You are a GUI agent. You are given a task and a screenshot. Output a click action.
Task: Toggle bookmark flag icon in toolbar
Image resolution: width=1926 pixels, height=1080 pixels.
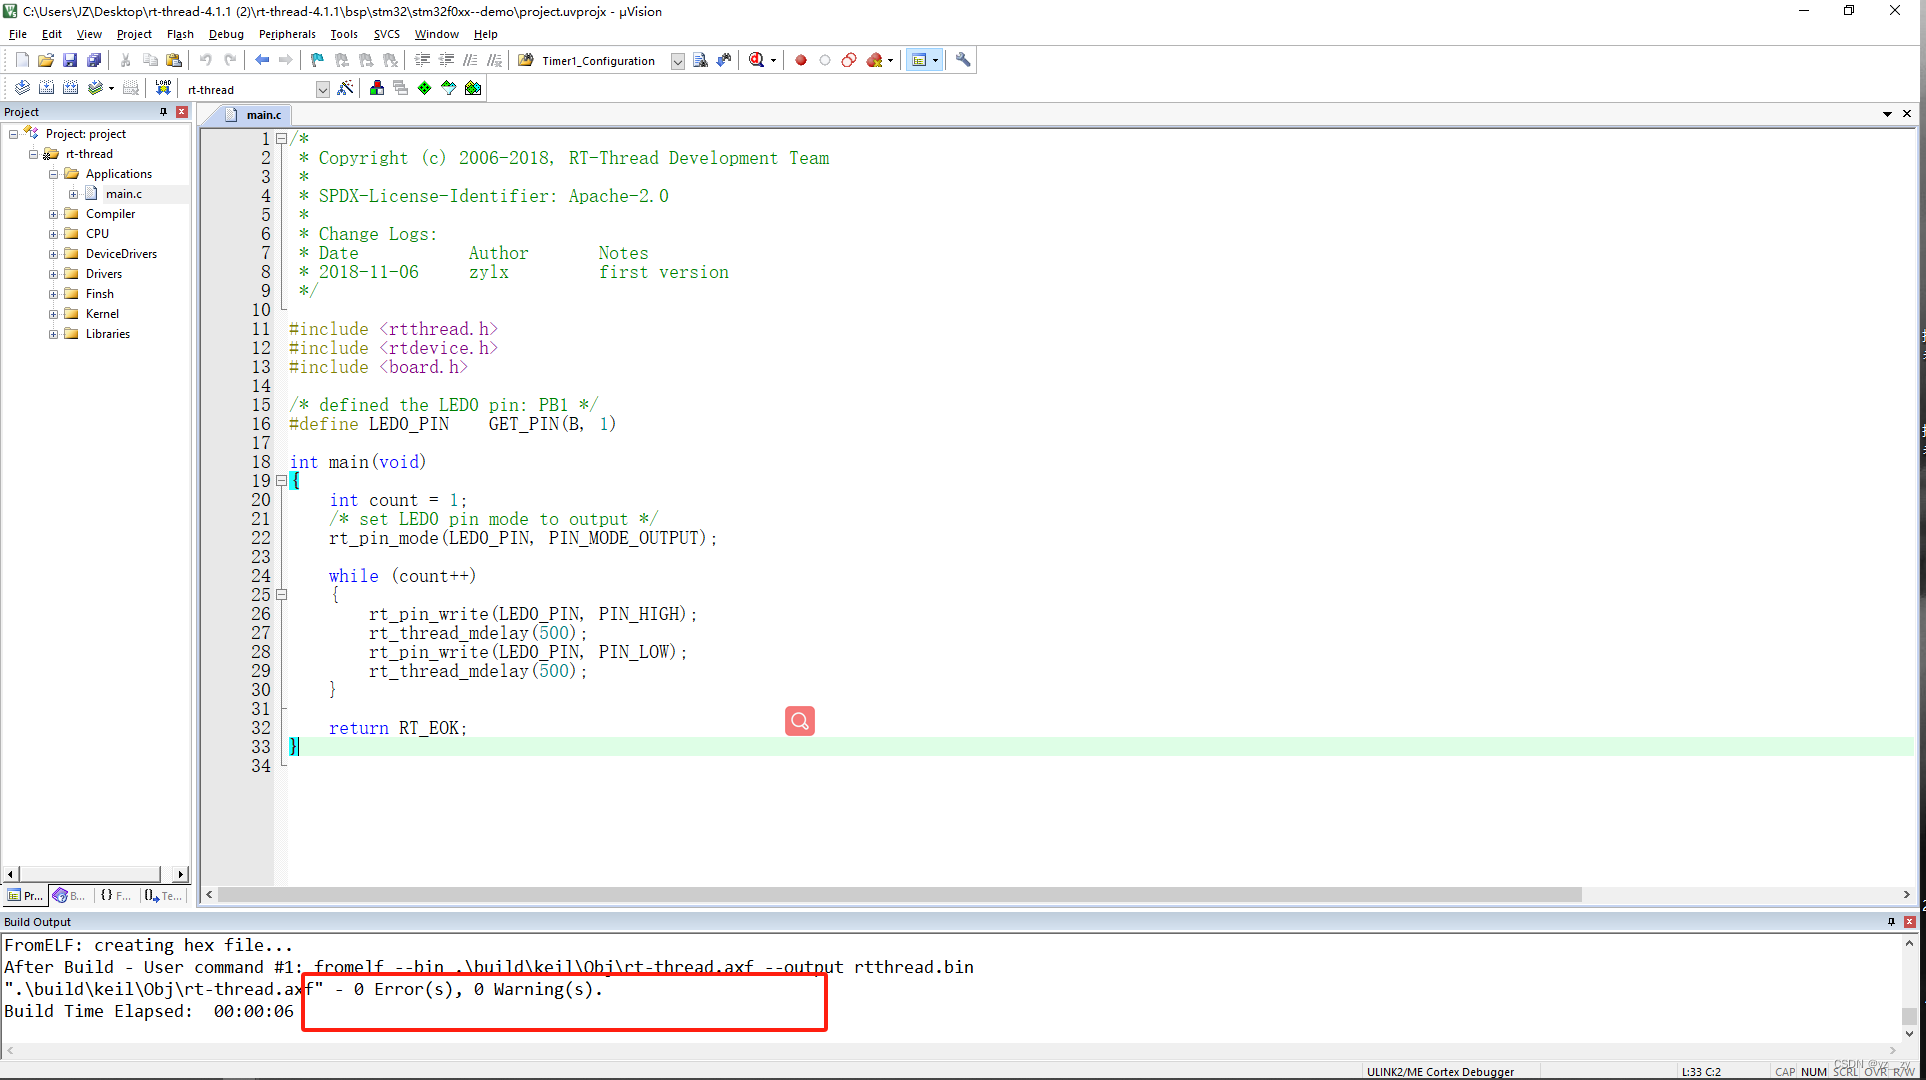[x=317, y=60]
